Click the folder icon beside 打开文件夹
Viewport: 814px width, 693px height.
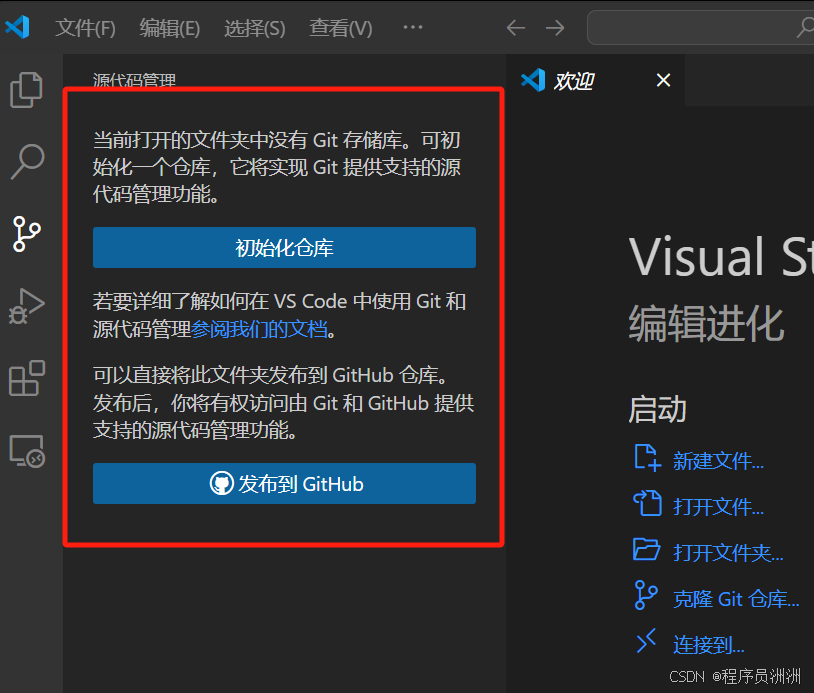click(647, 549)
